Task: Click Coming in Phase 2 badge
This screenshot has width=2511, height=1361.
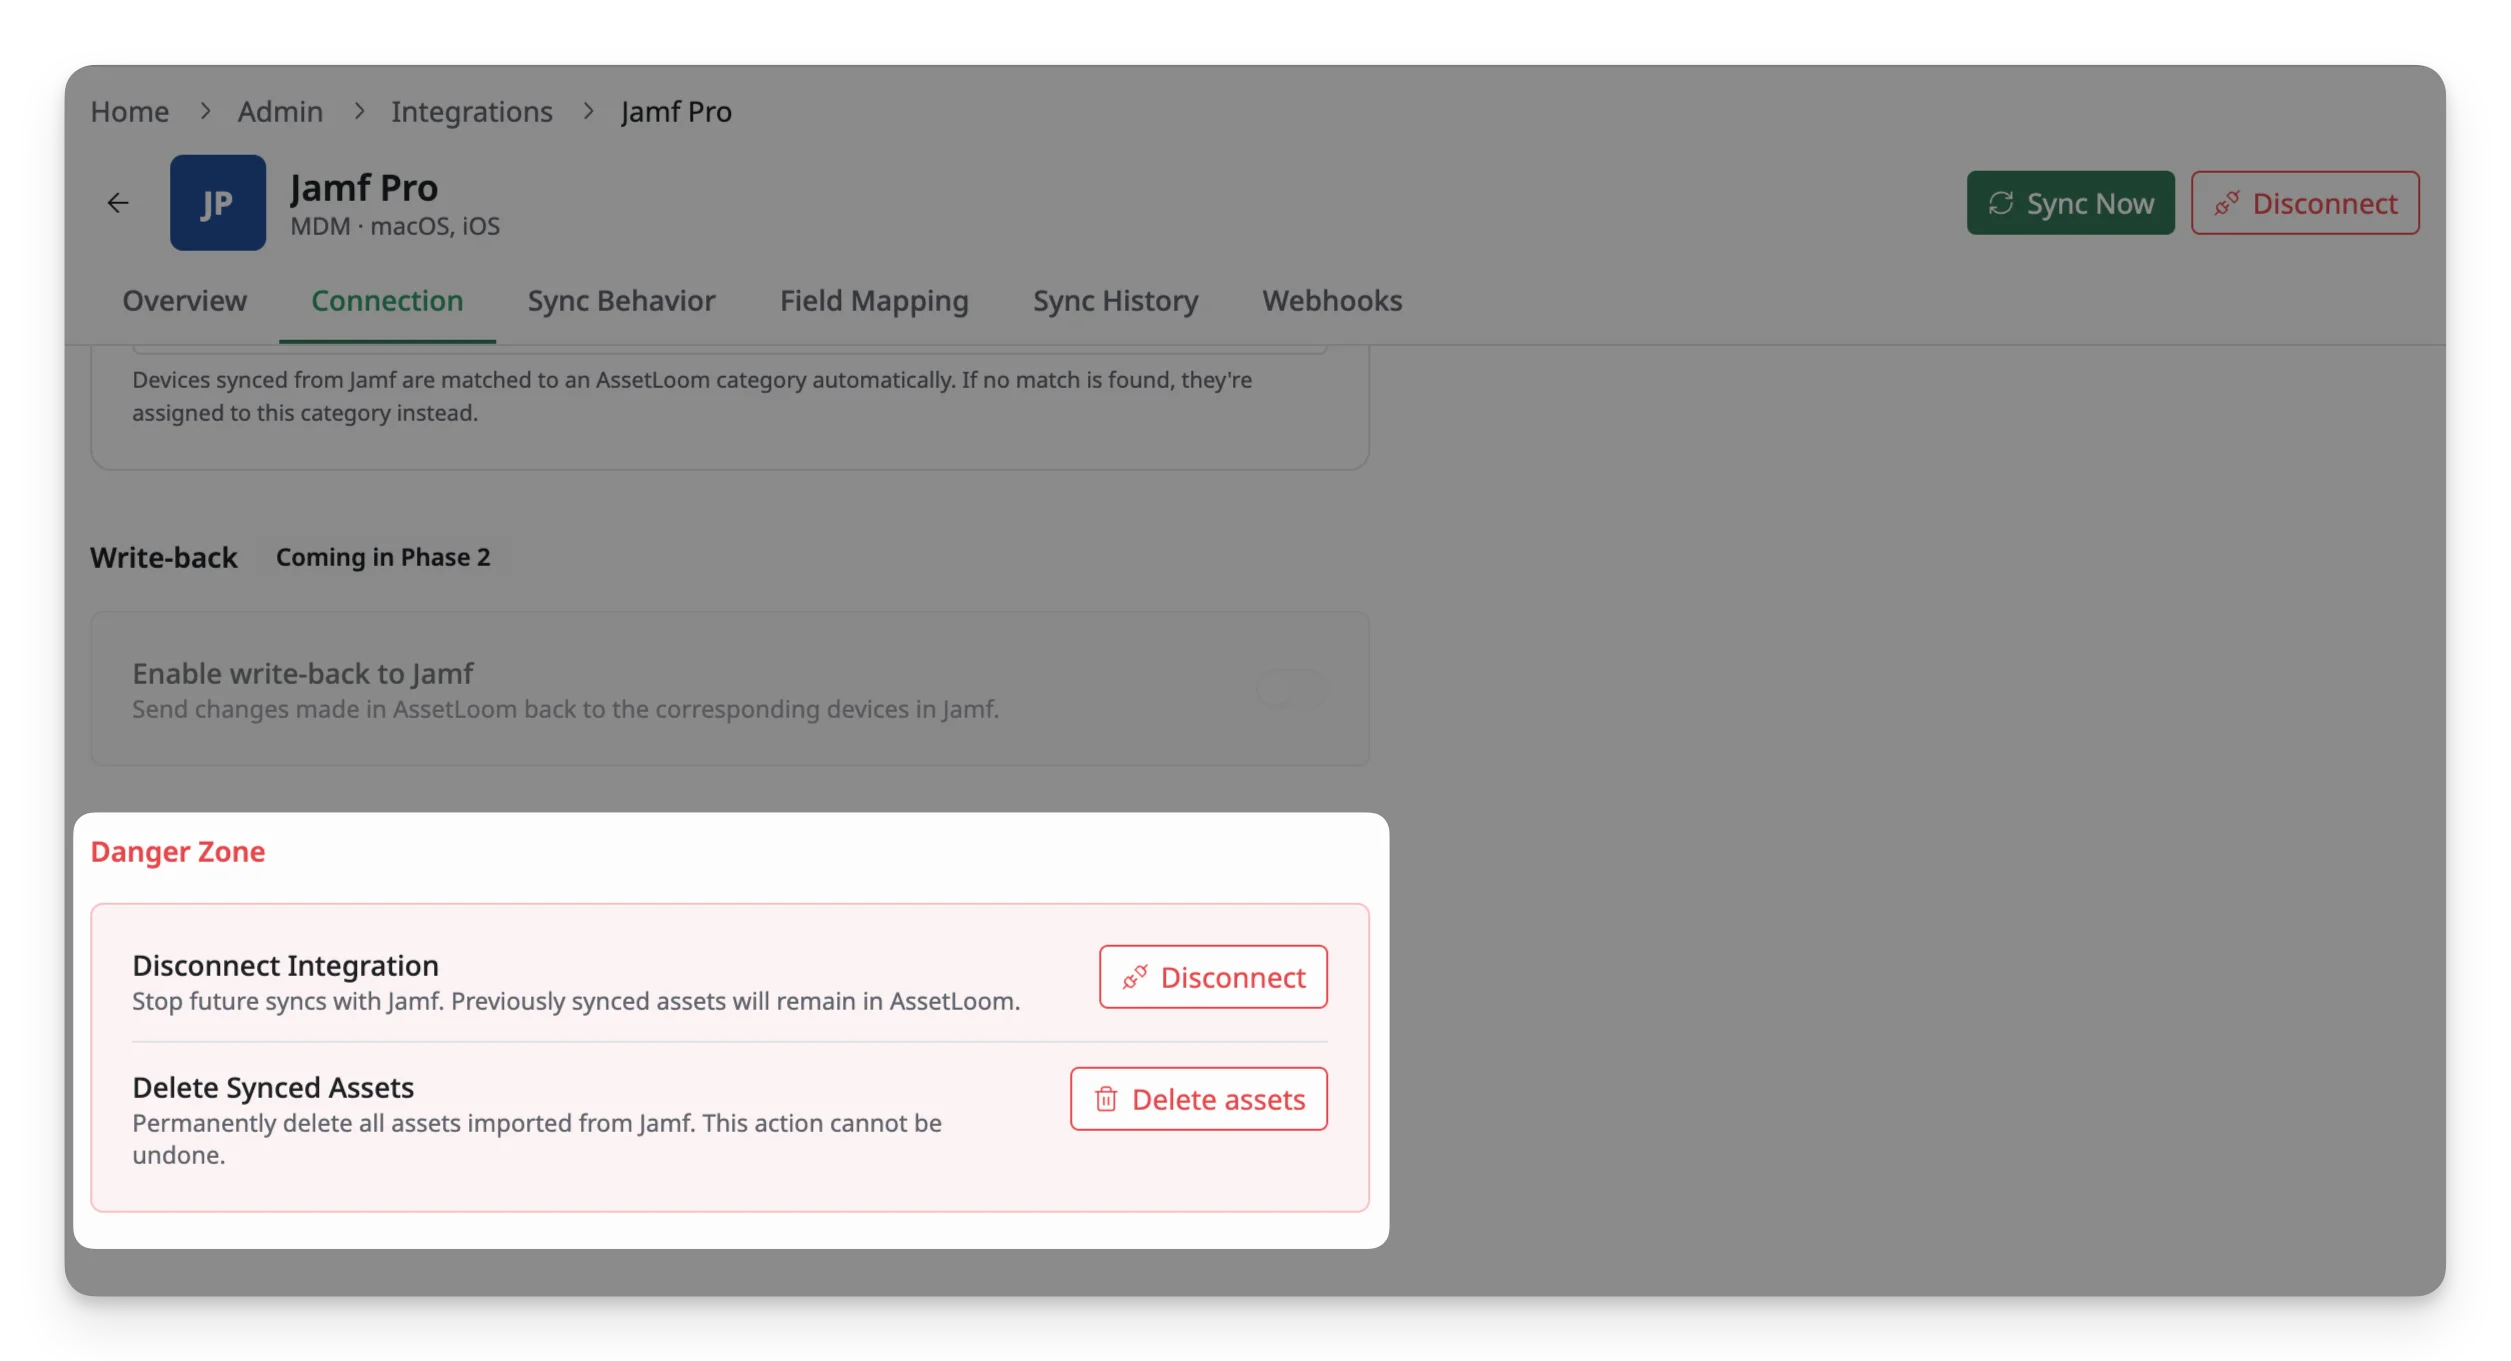Action: 383,557
